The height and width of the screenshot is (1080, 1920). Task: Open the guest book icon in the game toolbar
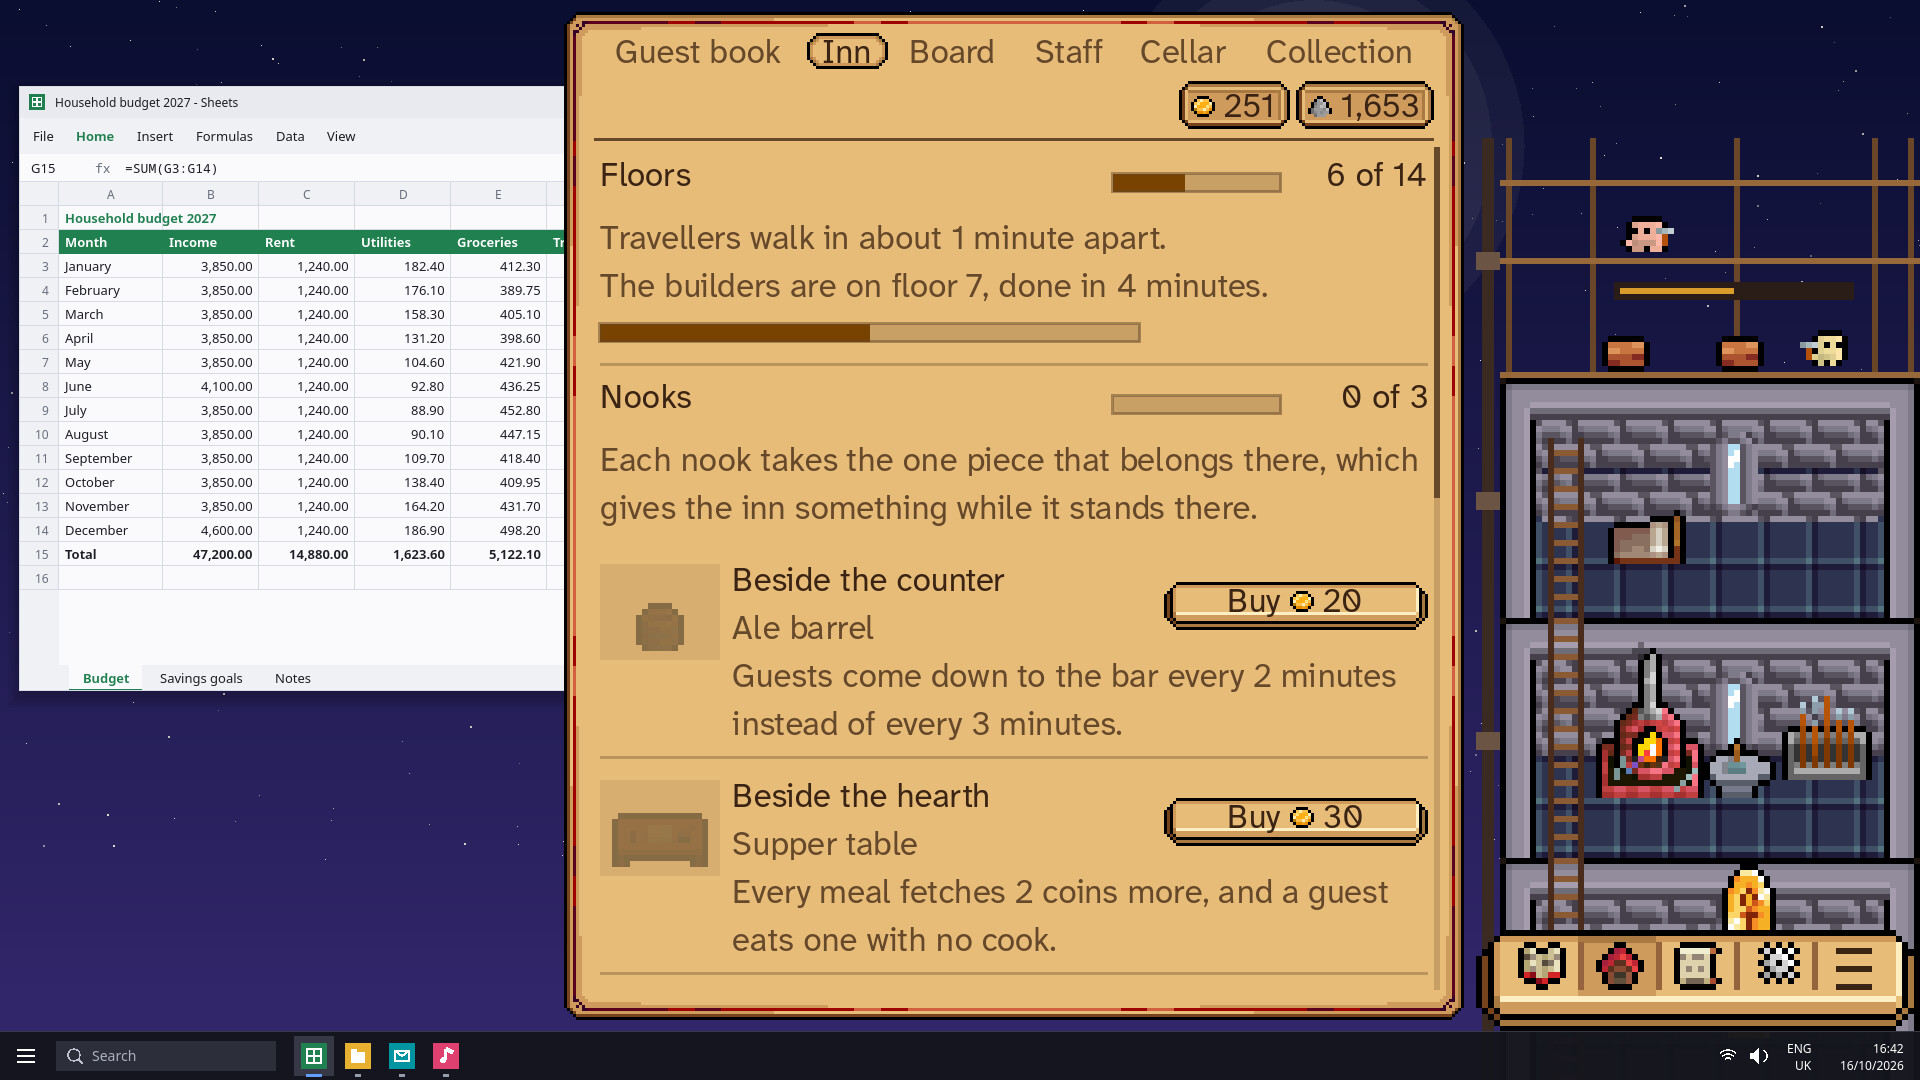point(1541,966)
